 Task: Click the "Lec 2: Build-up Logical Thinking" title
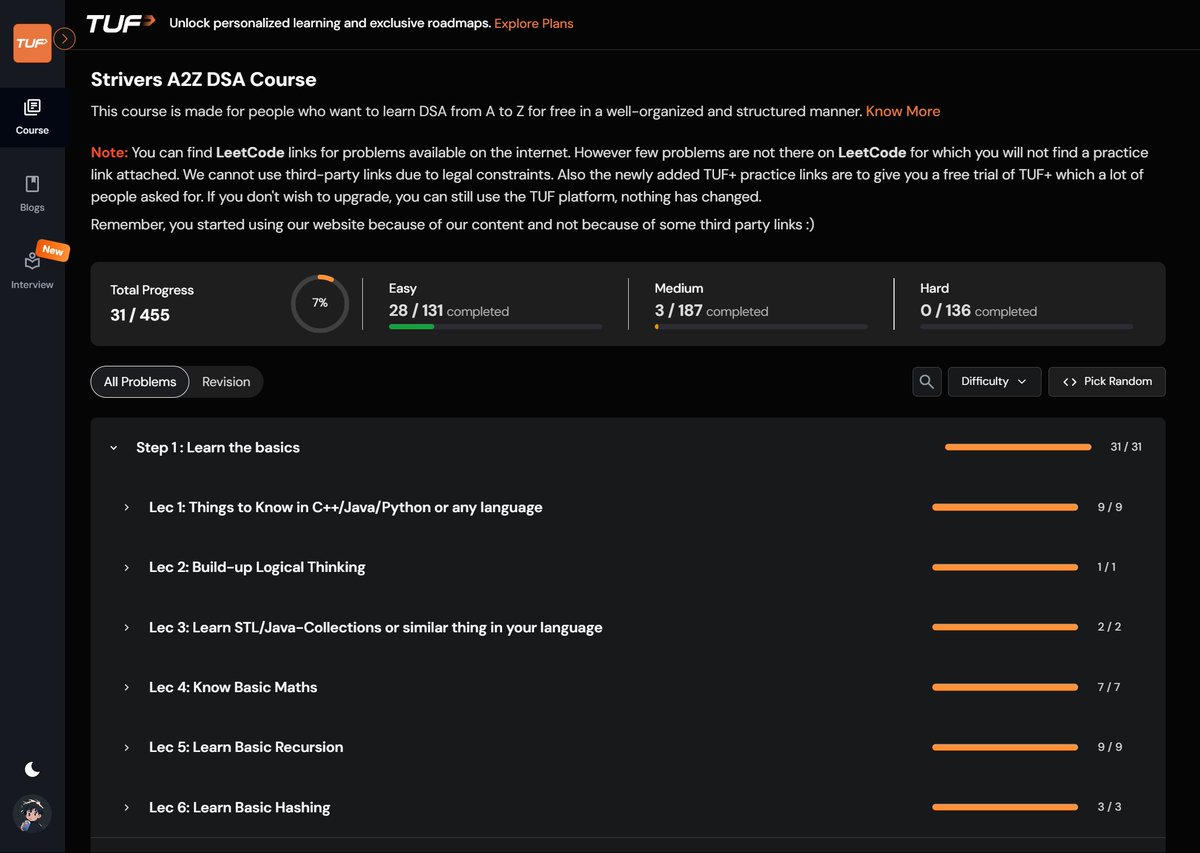coord(257,567)
